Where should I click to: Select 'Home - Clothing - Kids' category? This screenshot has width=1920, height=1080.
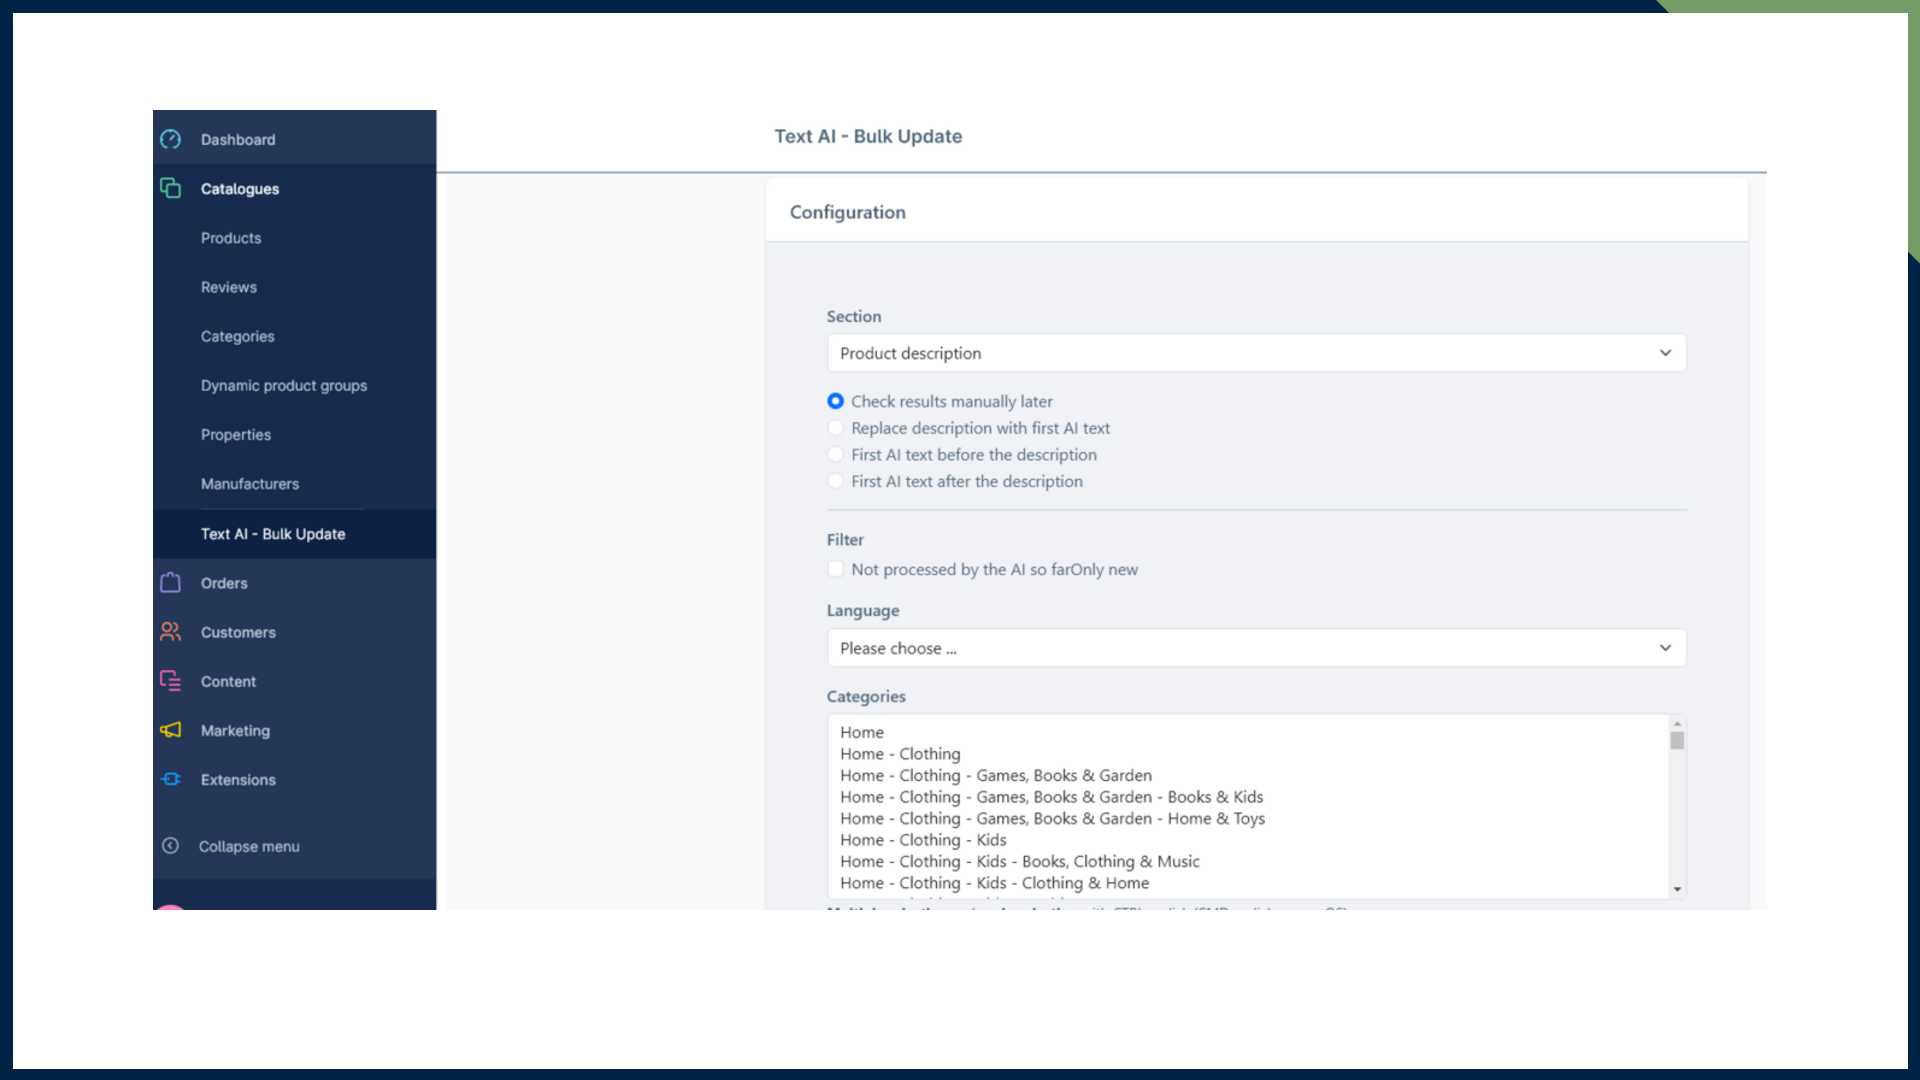(x=923, y=840)
